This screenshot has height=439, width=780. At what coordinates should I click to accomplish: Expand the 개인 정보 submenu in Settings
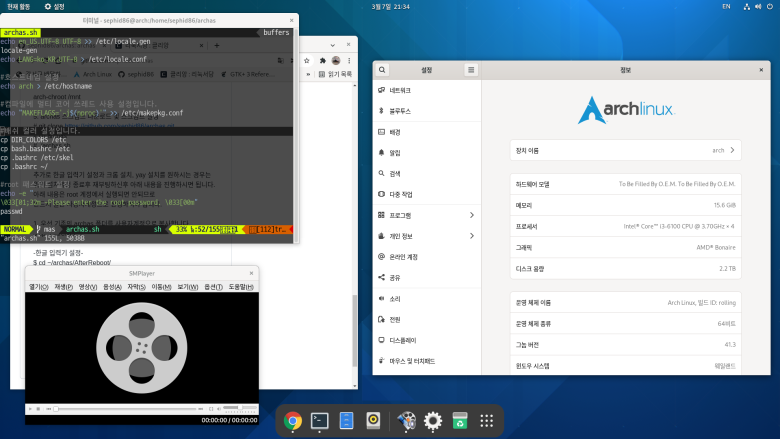coord(472,236)
